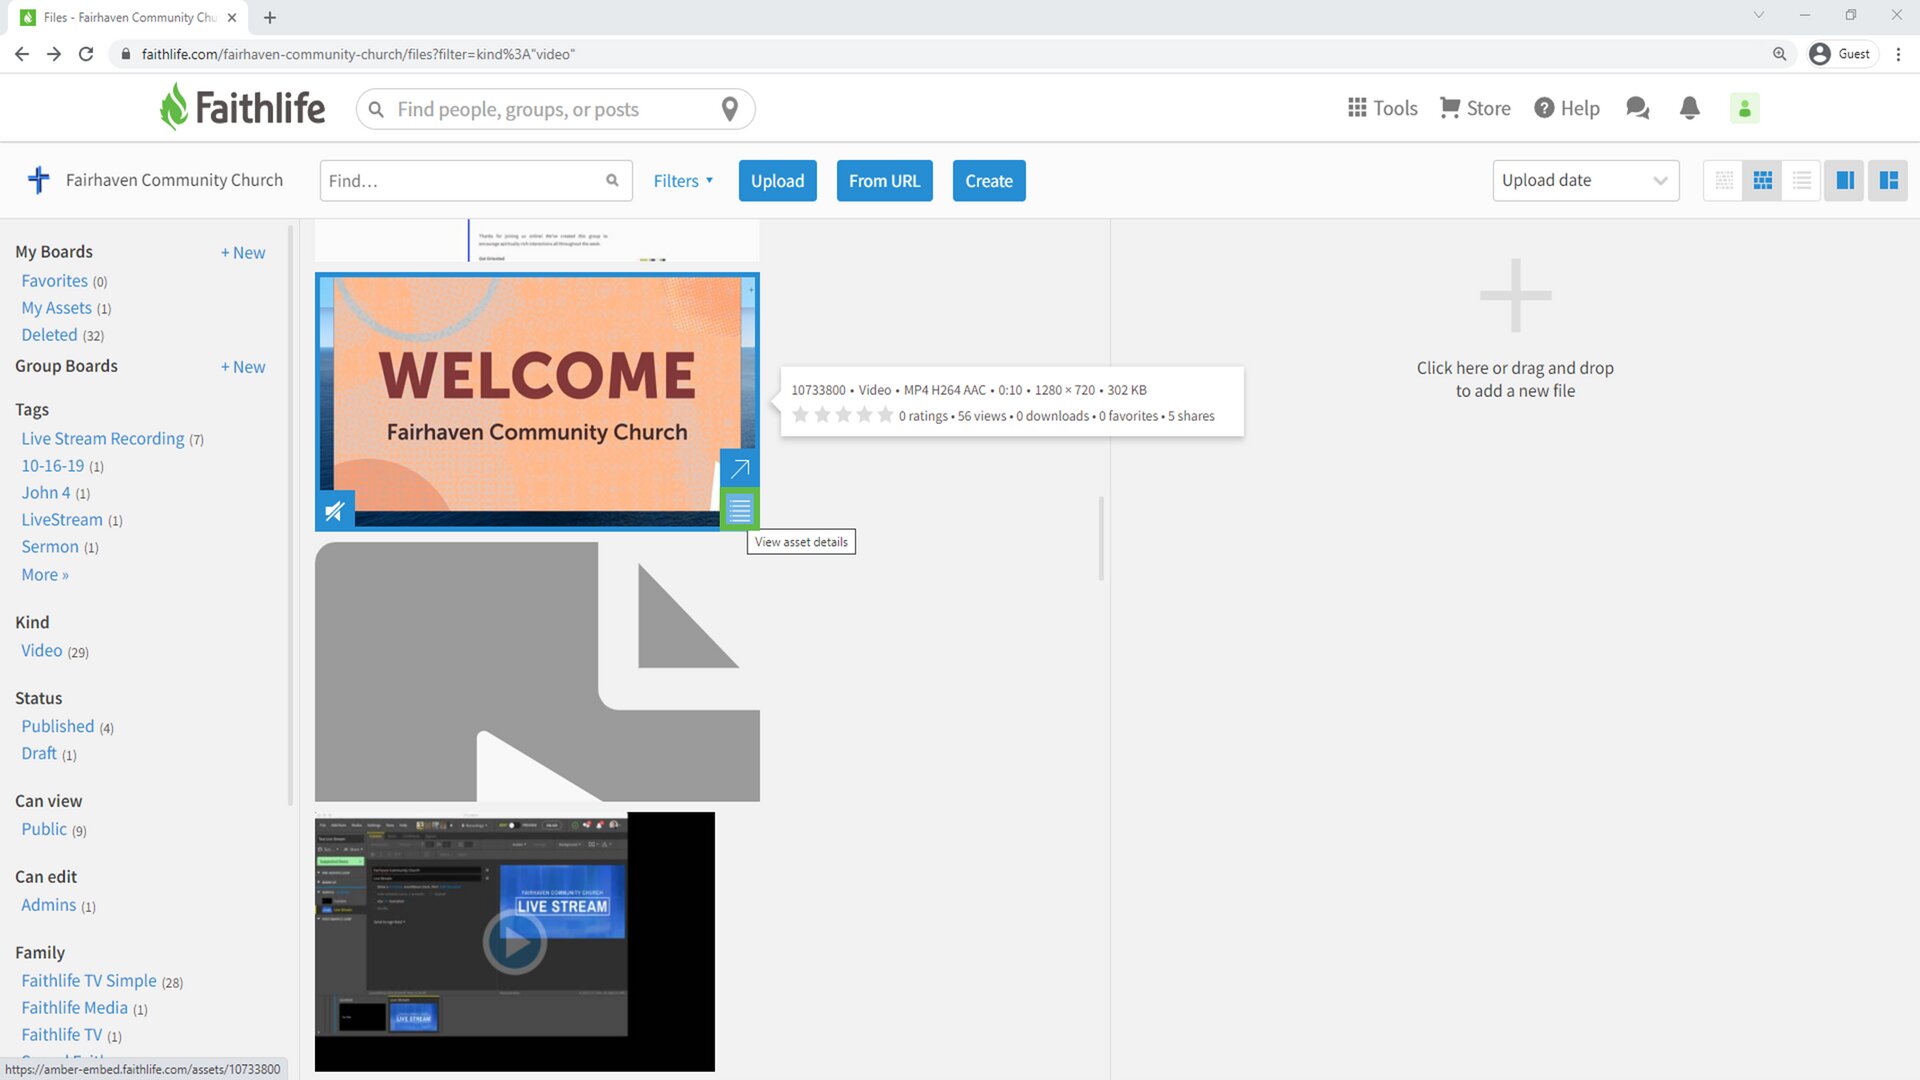Click the Find box magnifier icon
Screen dimensions: 1920x1080
point(612,180)
